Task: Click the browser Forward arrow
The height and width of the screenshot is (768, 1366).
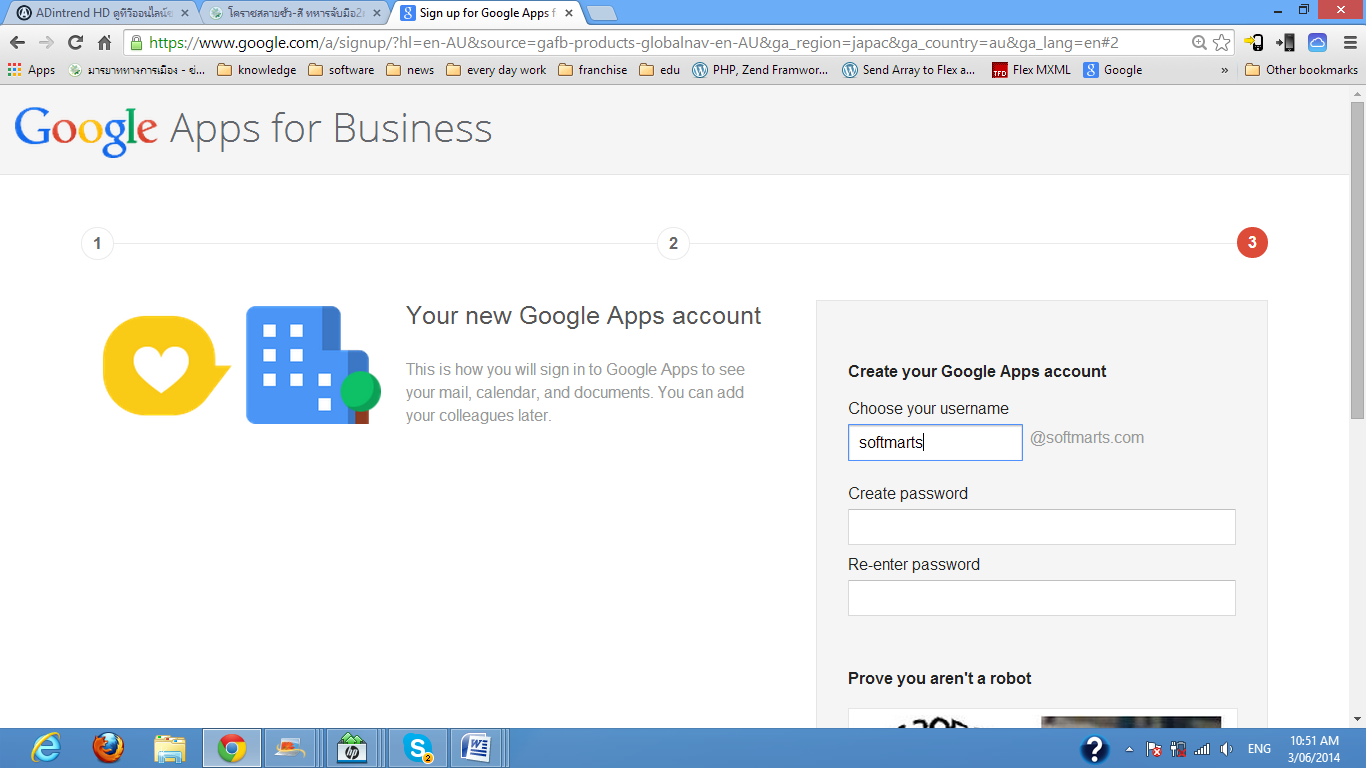Action: [46, 43]
